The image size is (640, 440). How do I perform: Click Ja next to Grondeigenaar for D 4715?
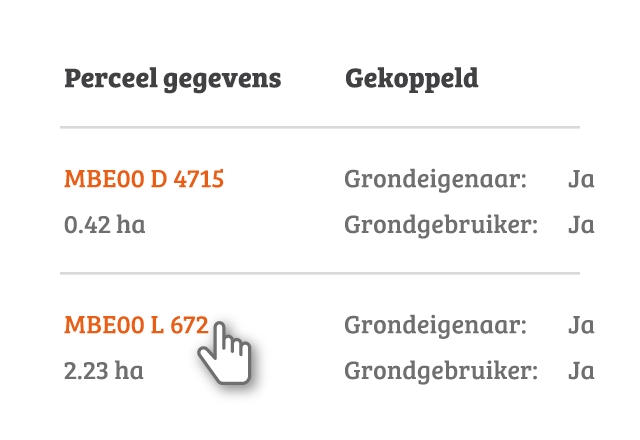point(581,180)
